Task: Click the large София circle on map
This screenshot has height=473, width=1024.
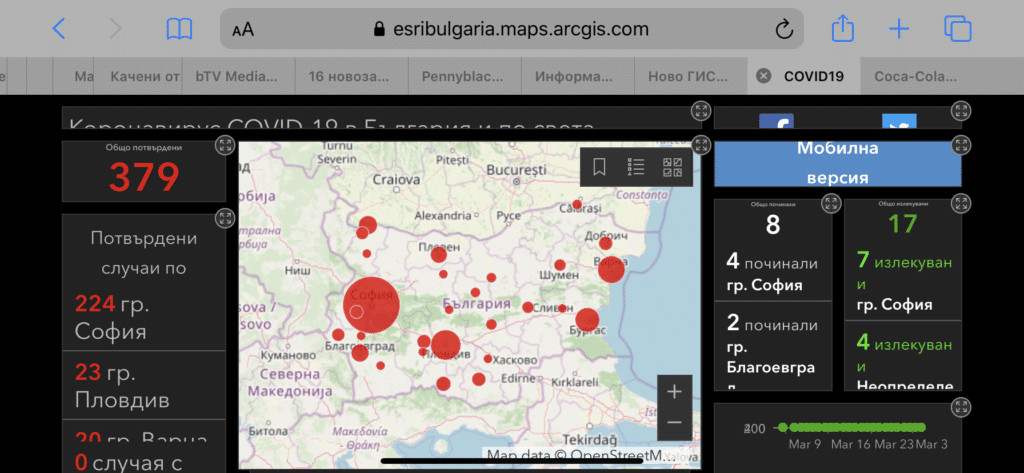Action: coord(371,304)
